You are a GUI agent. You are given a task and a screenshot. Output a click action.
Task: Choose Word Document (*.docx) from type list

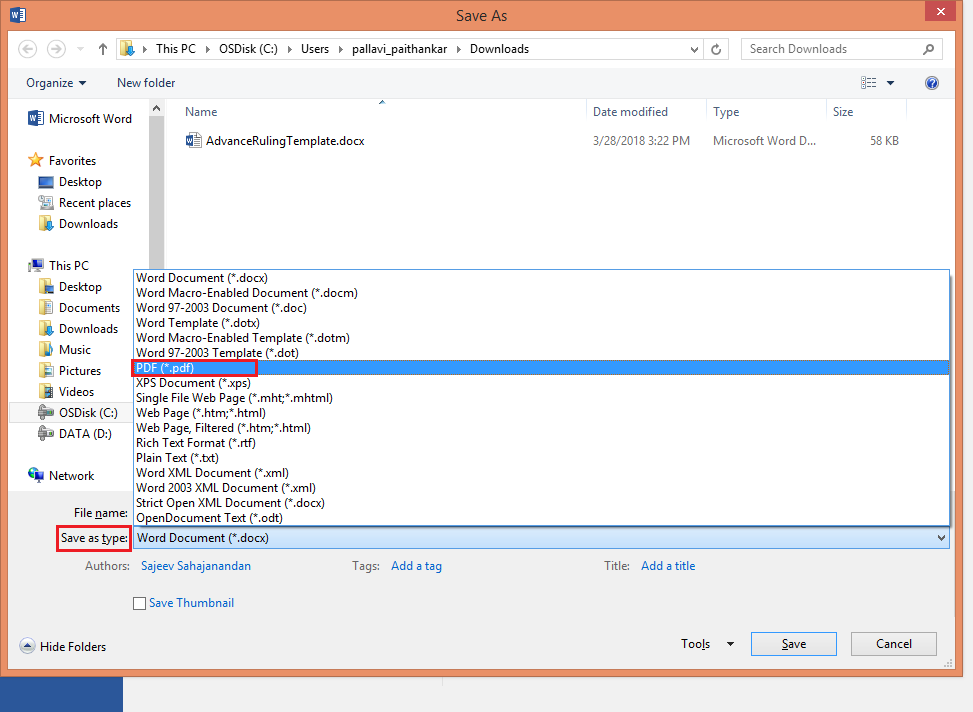pyautogui.click(x=541, y=278)
